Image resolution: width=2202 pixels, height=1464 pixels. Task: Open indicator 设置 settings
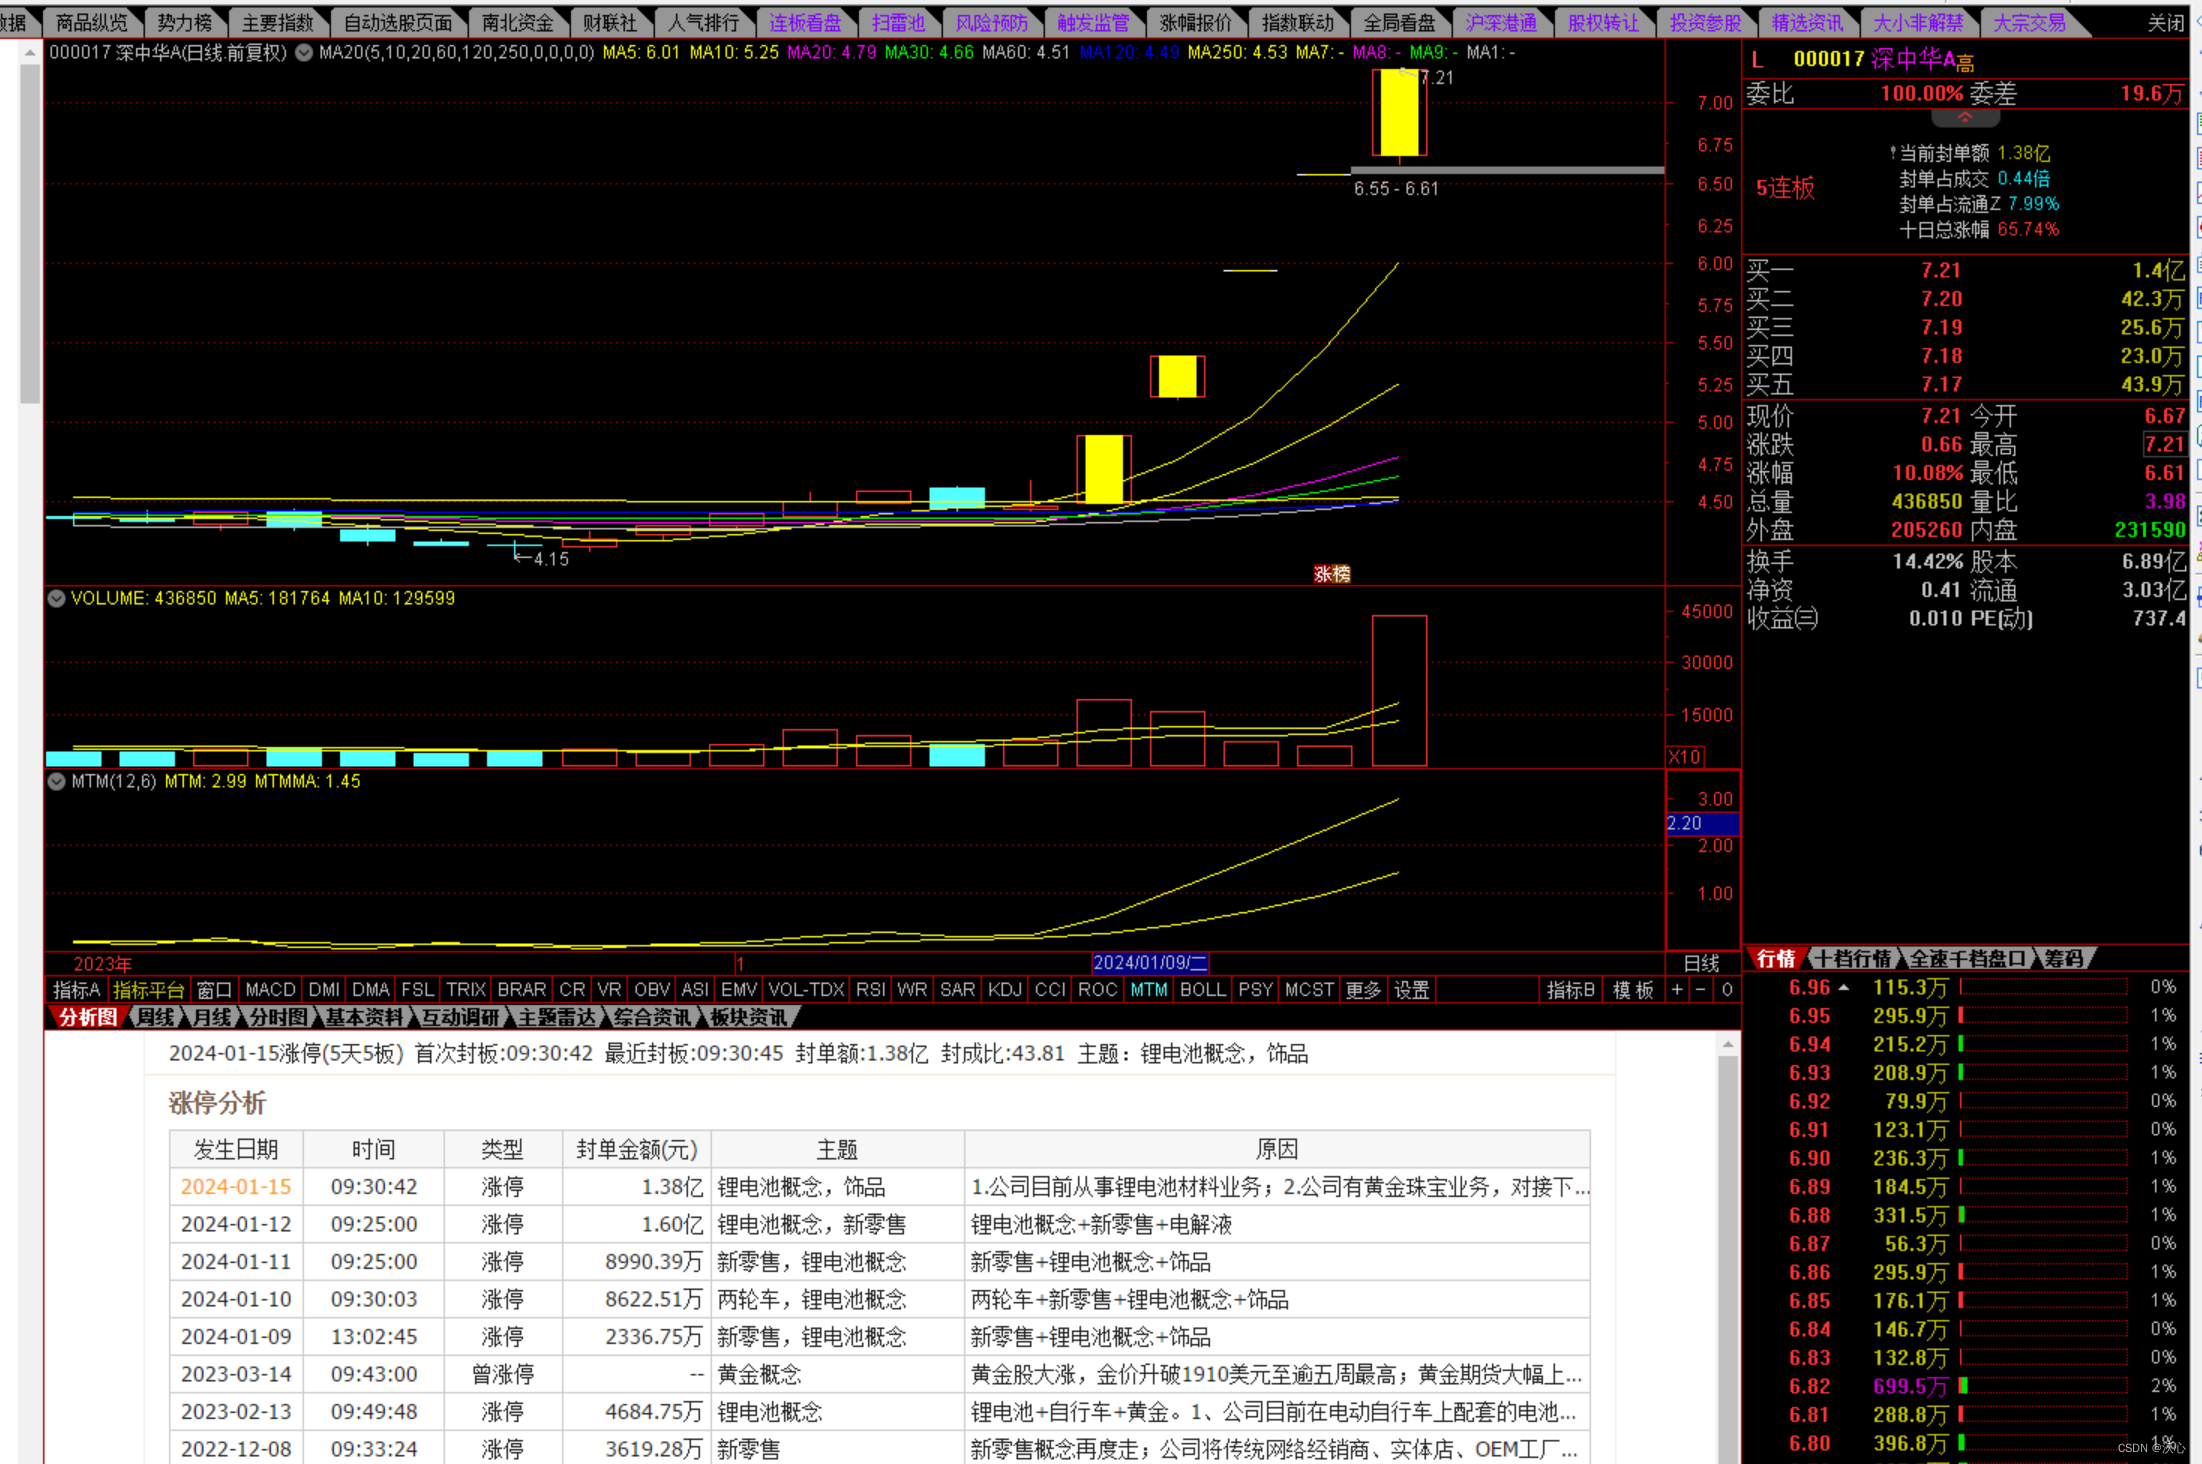[1411, 990]
